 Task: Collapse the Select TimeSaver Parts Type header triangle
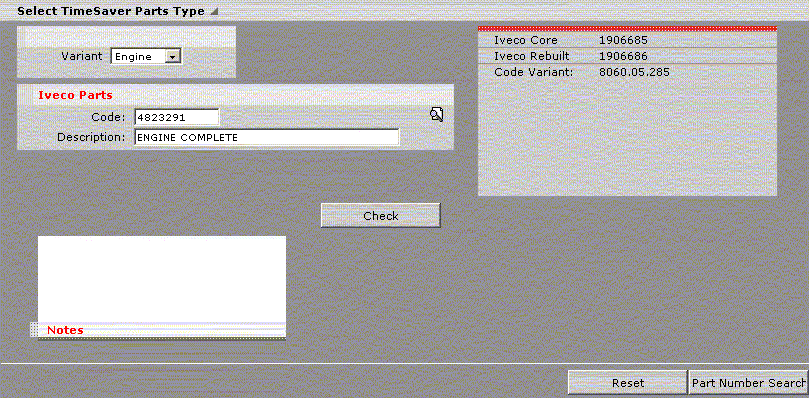click(214, 11)
